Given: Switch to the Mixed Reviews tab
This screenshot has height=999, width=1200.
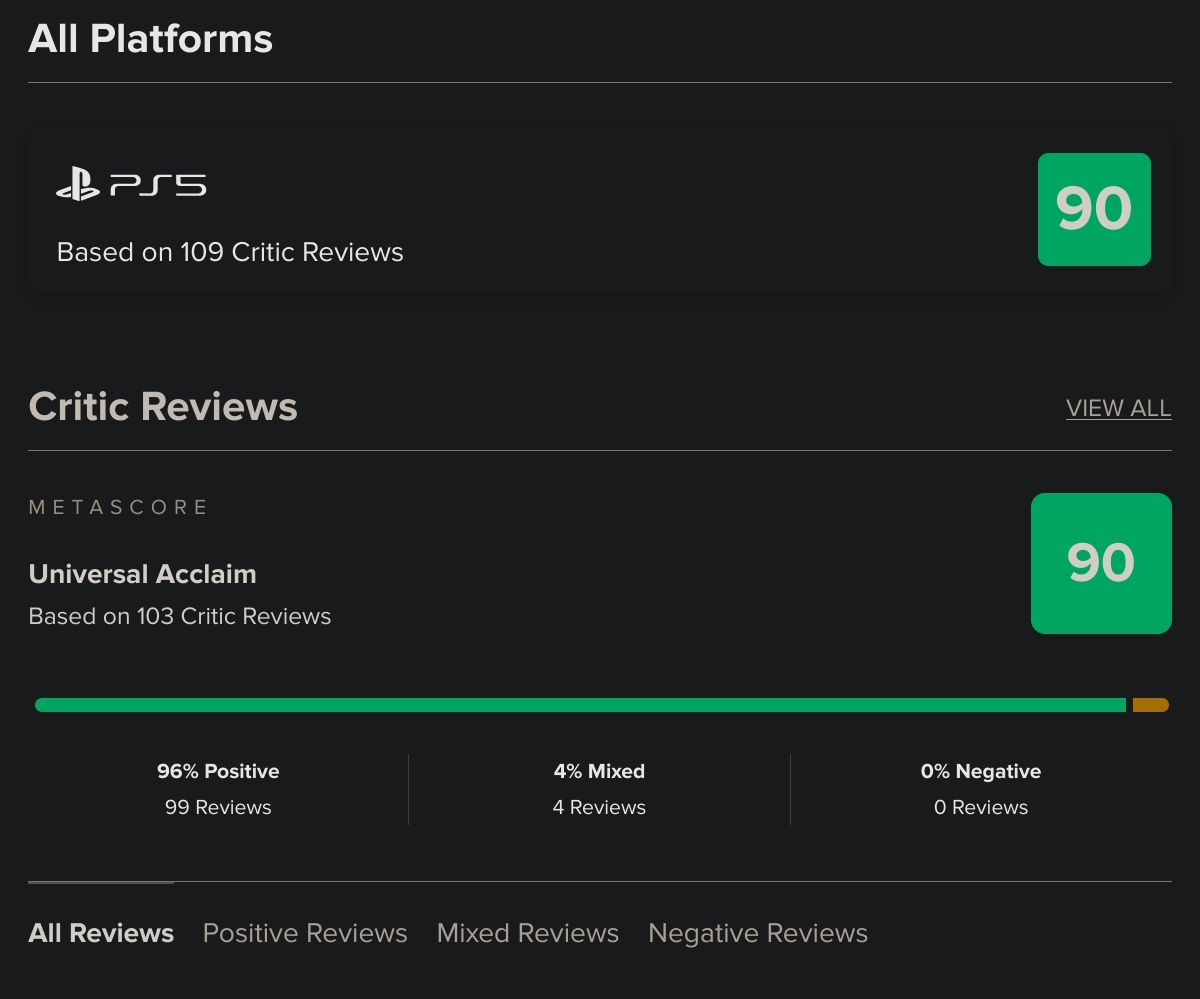Looking at the screenshot, I should (x=528, y=933).
